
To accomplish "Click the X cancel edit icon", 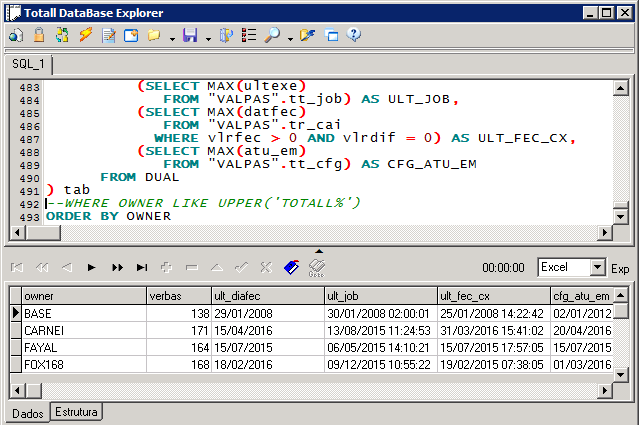I will click(x=266, y=267).
